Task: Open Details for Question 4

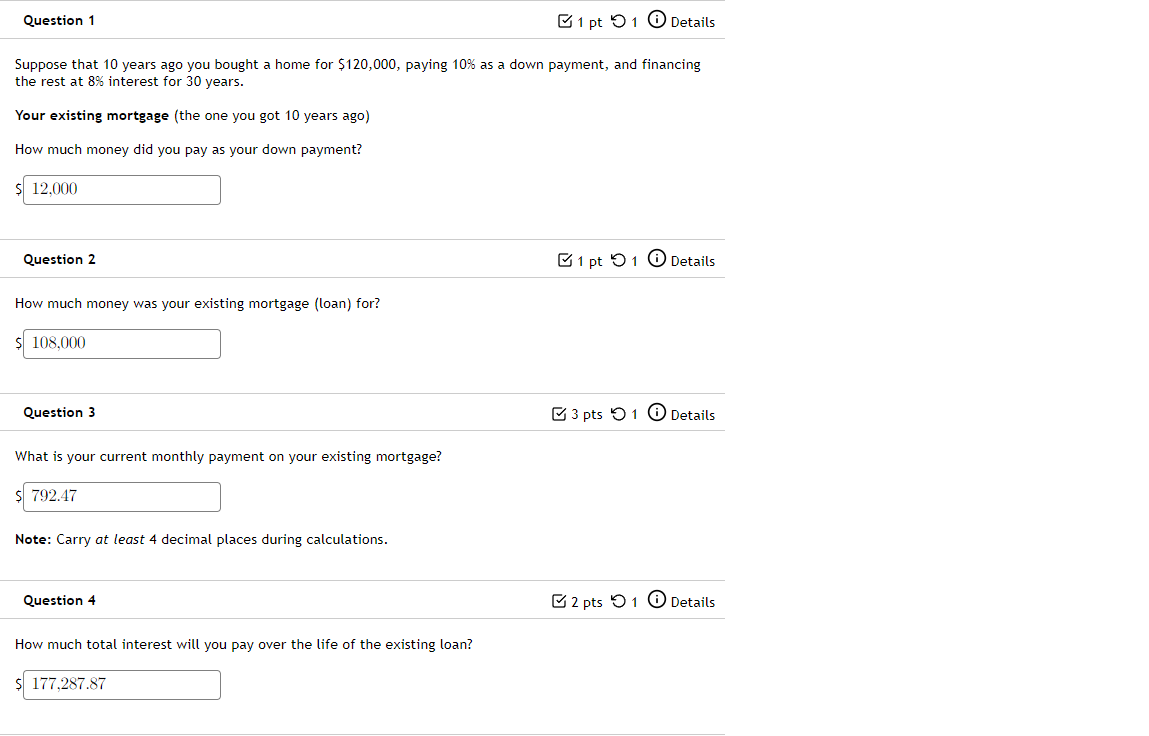Action: click(693, 602)
